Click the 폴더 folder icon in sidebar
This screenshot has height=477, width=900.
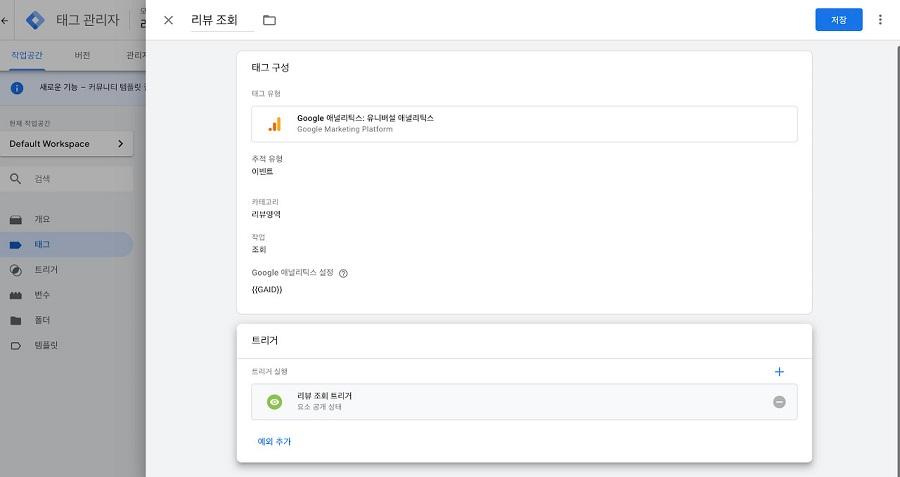(15, 321)
